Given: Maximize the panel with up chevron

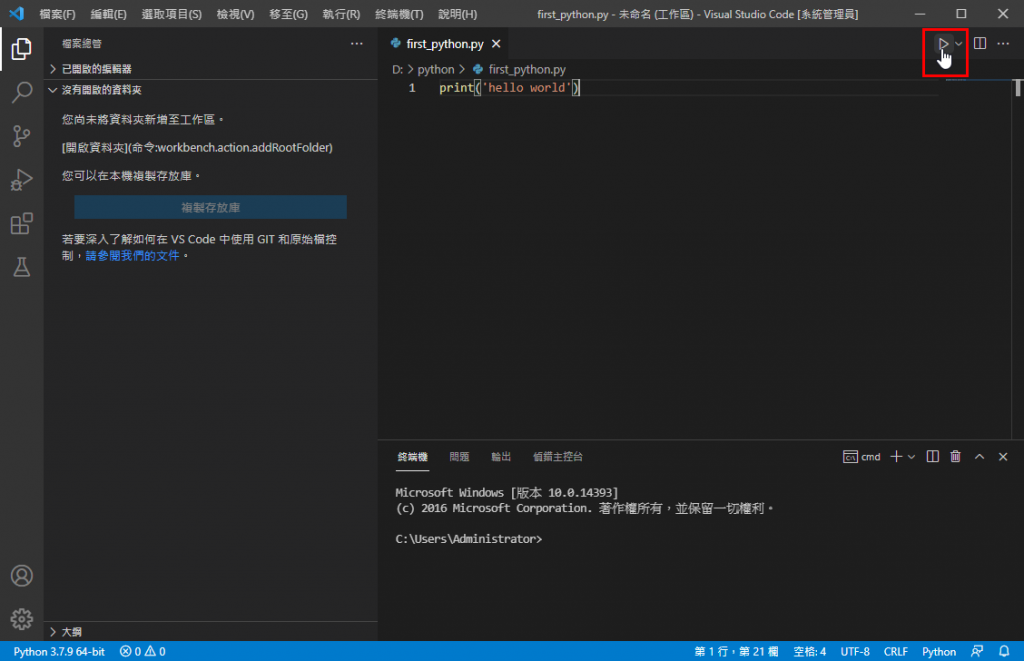Looking at the screenshot, I should (x=979, y=457).
